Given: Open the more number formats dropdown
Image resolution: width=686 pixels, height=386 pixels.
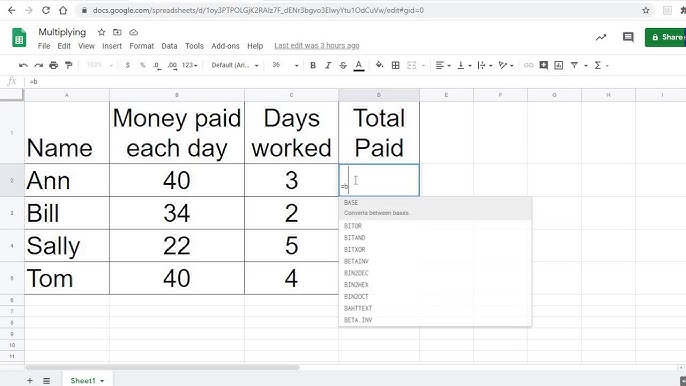Looking at the screenshot, I should 189,65.
